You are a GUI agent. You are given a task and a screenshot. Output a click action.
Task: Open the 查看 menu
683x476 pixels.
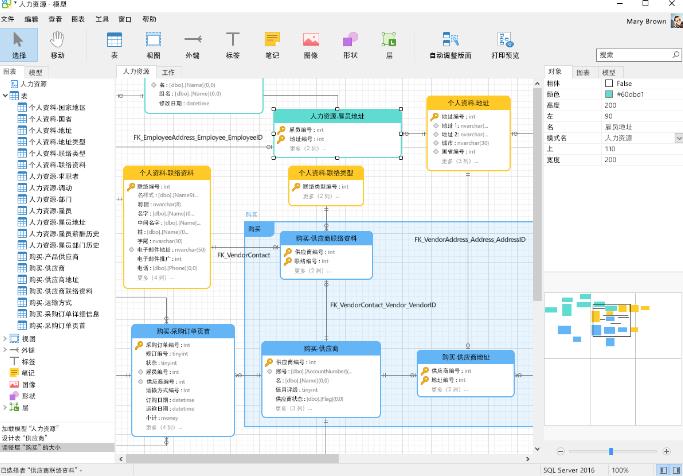click(55, 19)
